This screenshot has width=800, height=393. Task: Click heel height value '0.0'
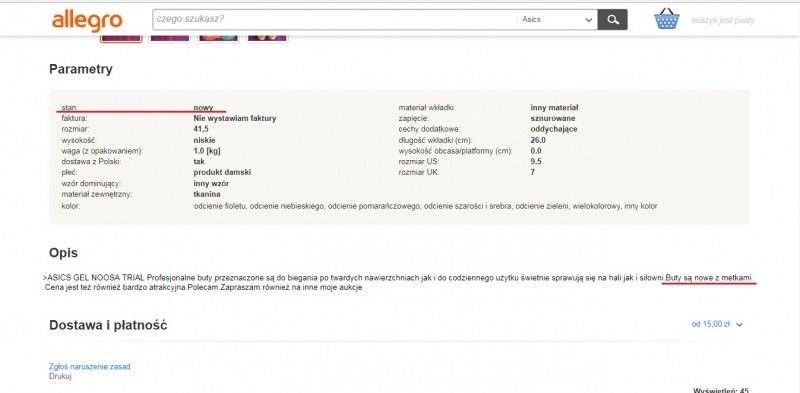point(536,151)
